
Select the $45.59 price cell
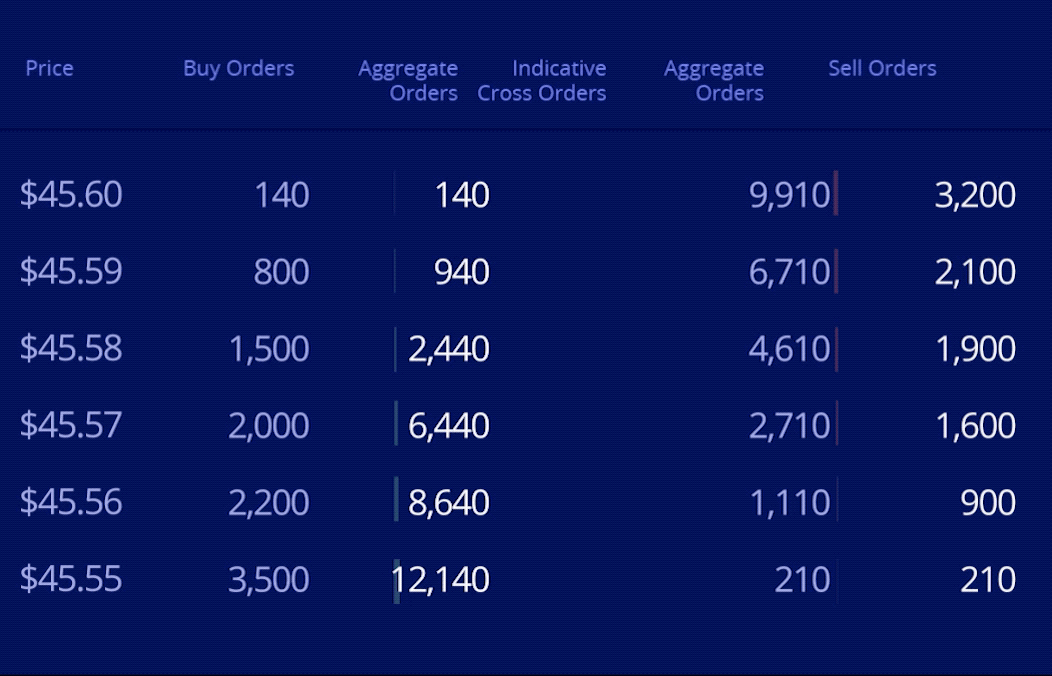[x=71, y=271]
